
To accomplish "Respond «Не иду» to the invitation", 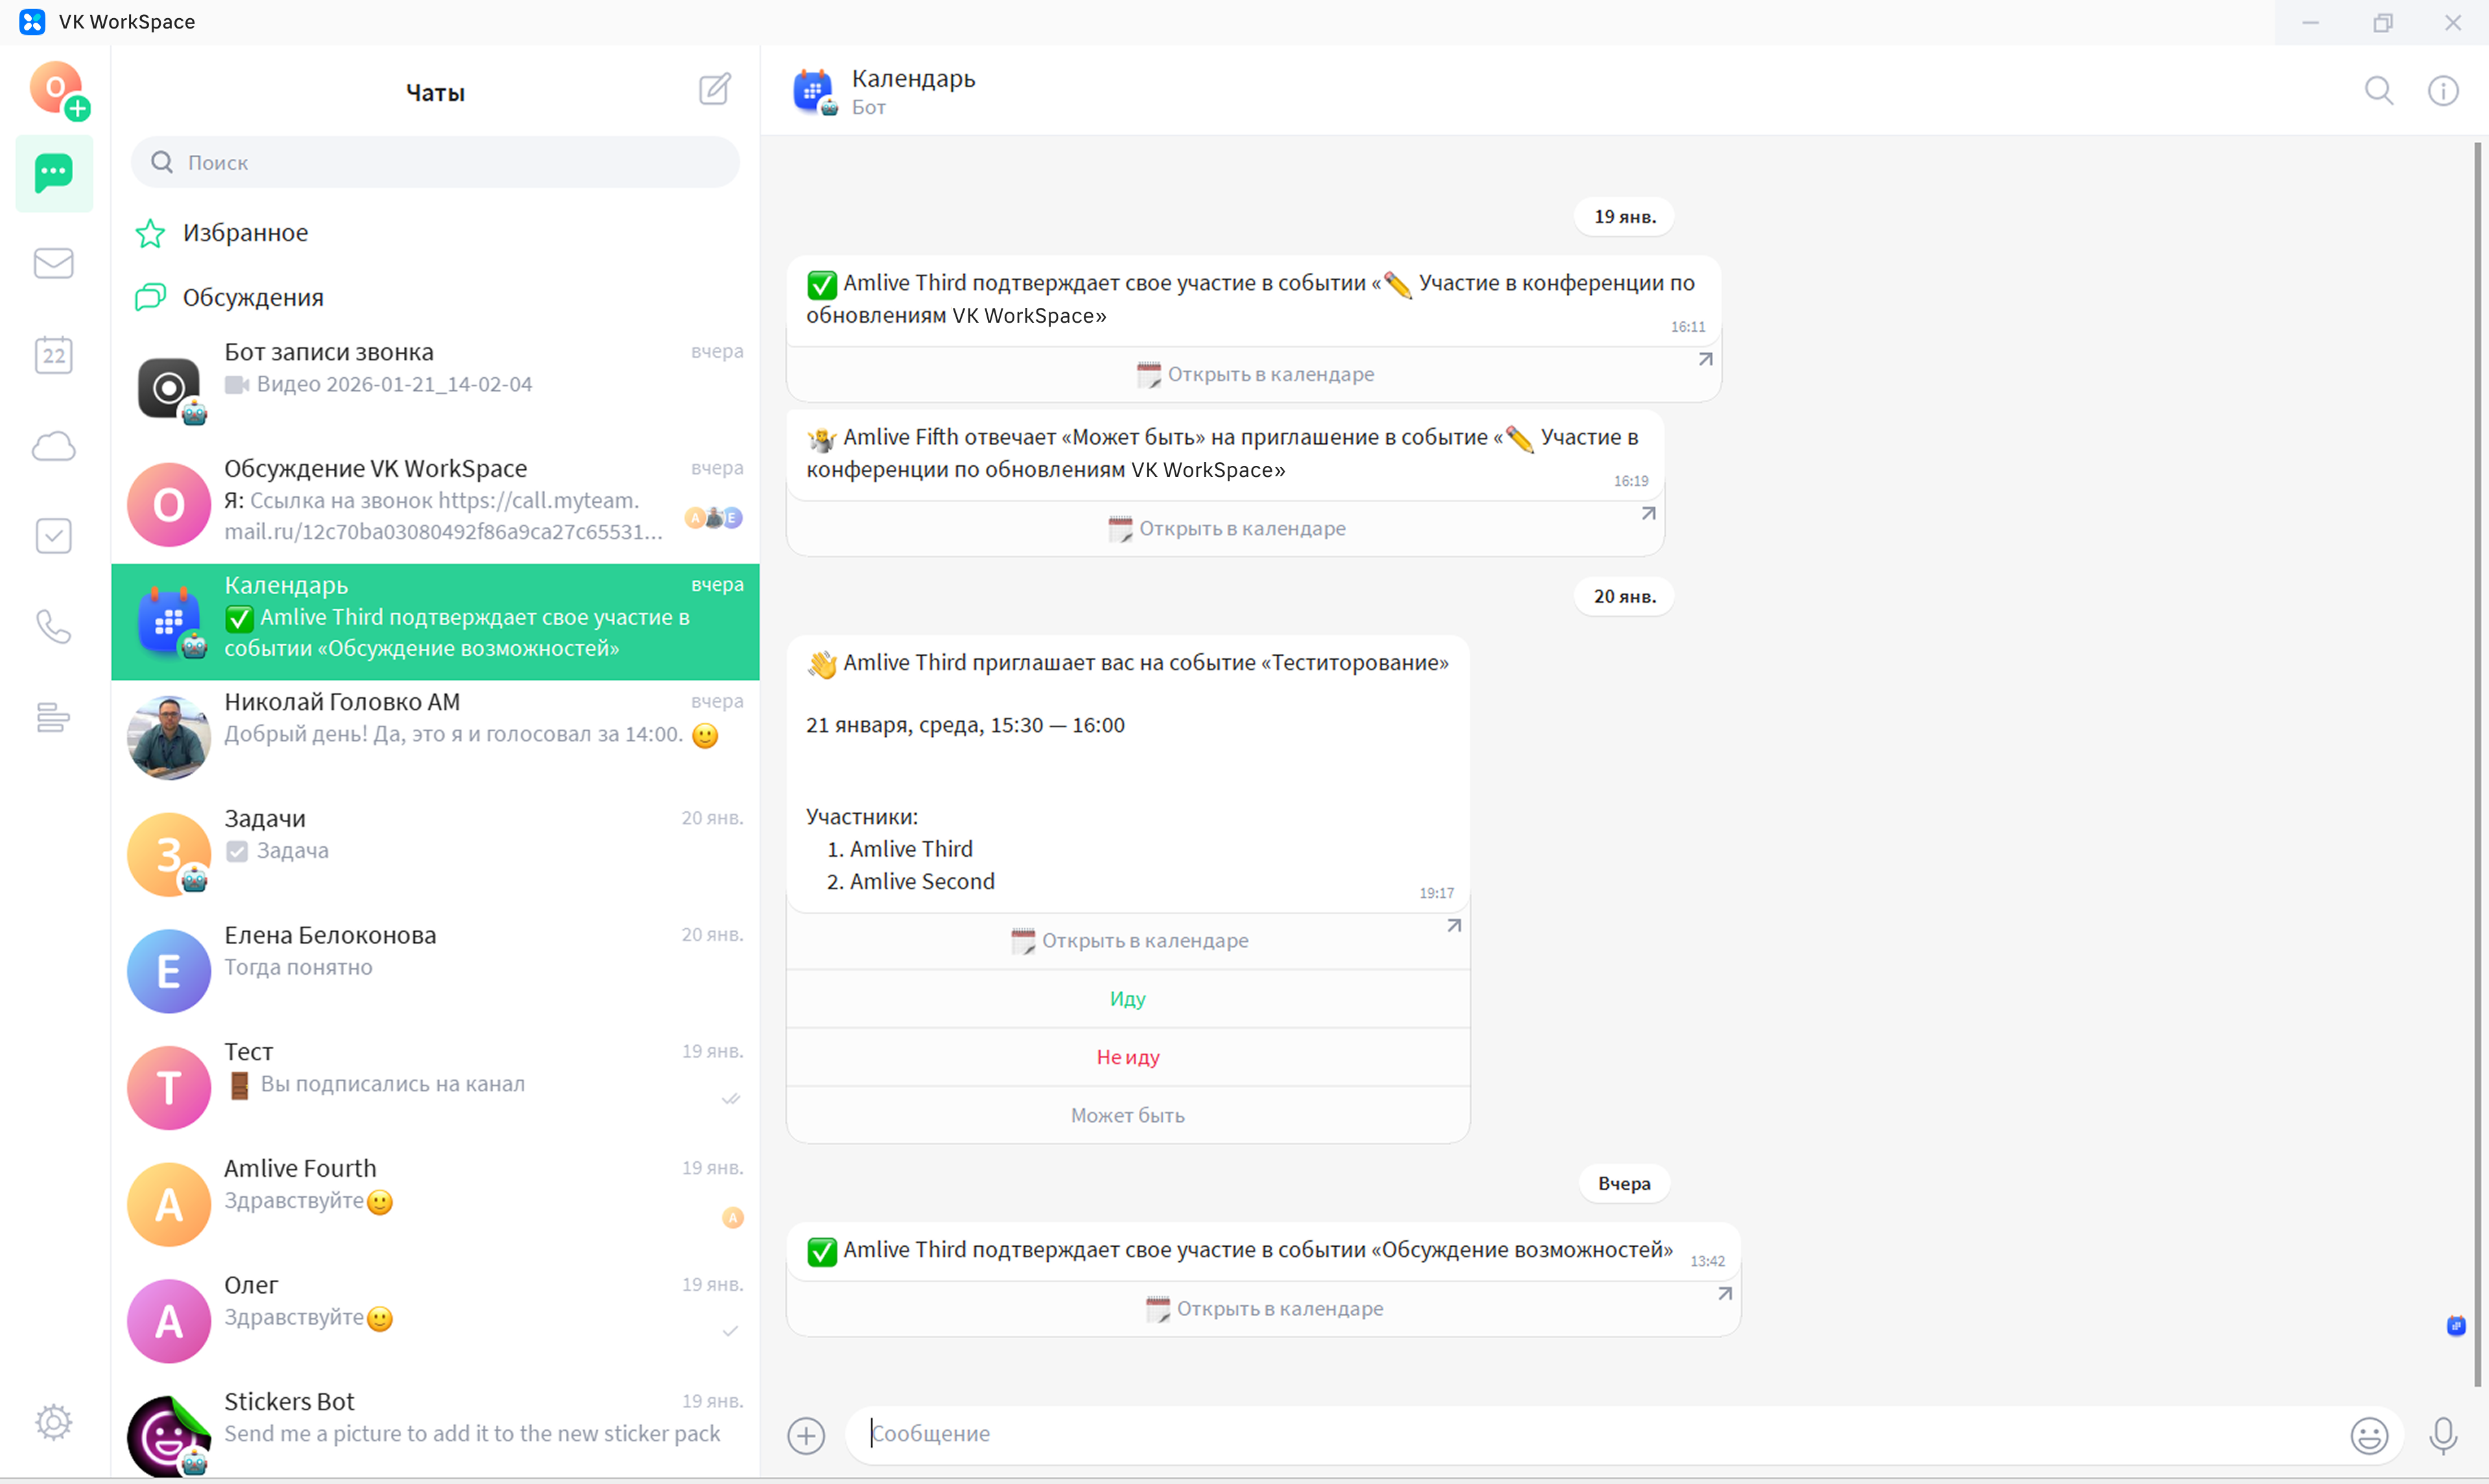I will tap(1127, 1057).
